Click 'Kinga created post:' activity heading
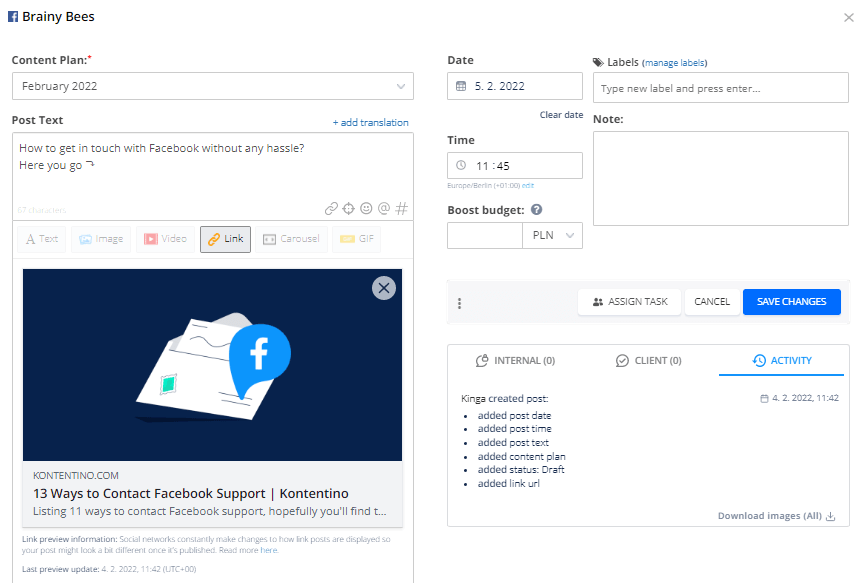 pos(505,399)
